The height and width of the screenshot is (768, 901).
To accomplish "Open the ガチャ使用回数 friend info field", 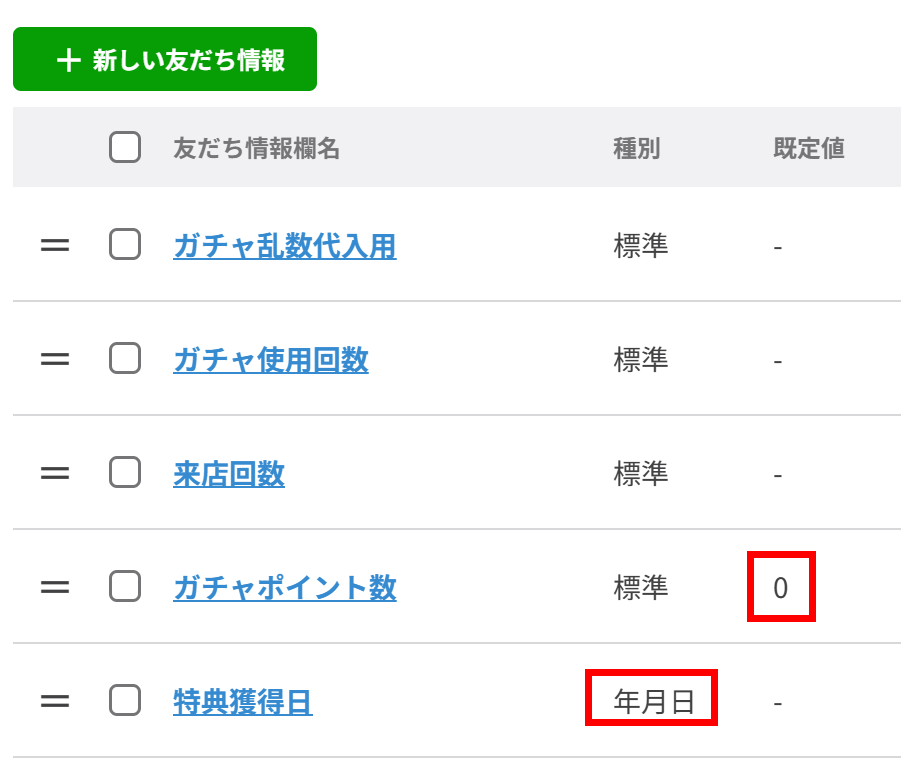I will (271, 358).
